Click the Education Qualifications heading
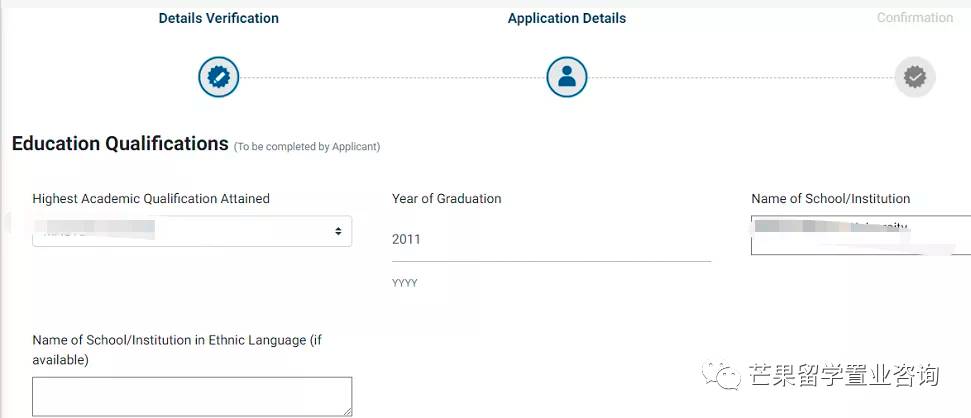This screenshot has height=418, width=971. pos(120,144)
